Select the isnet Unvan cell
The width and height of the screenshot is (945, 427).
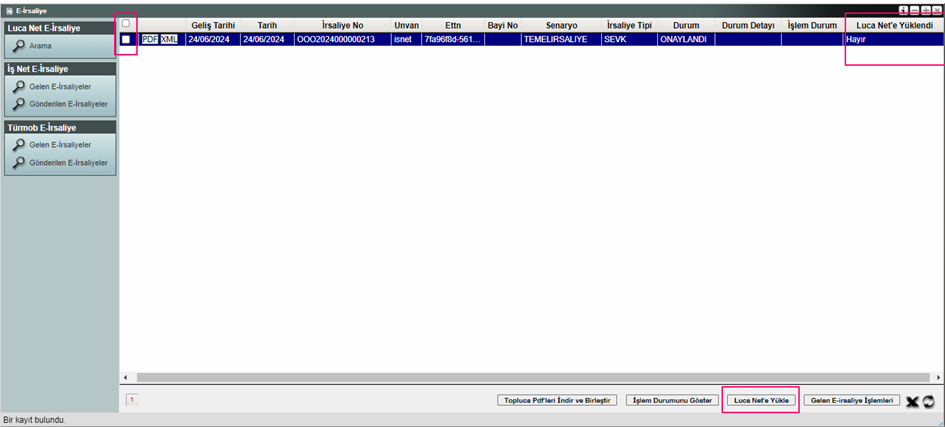coord(406,40)
